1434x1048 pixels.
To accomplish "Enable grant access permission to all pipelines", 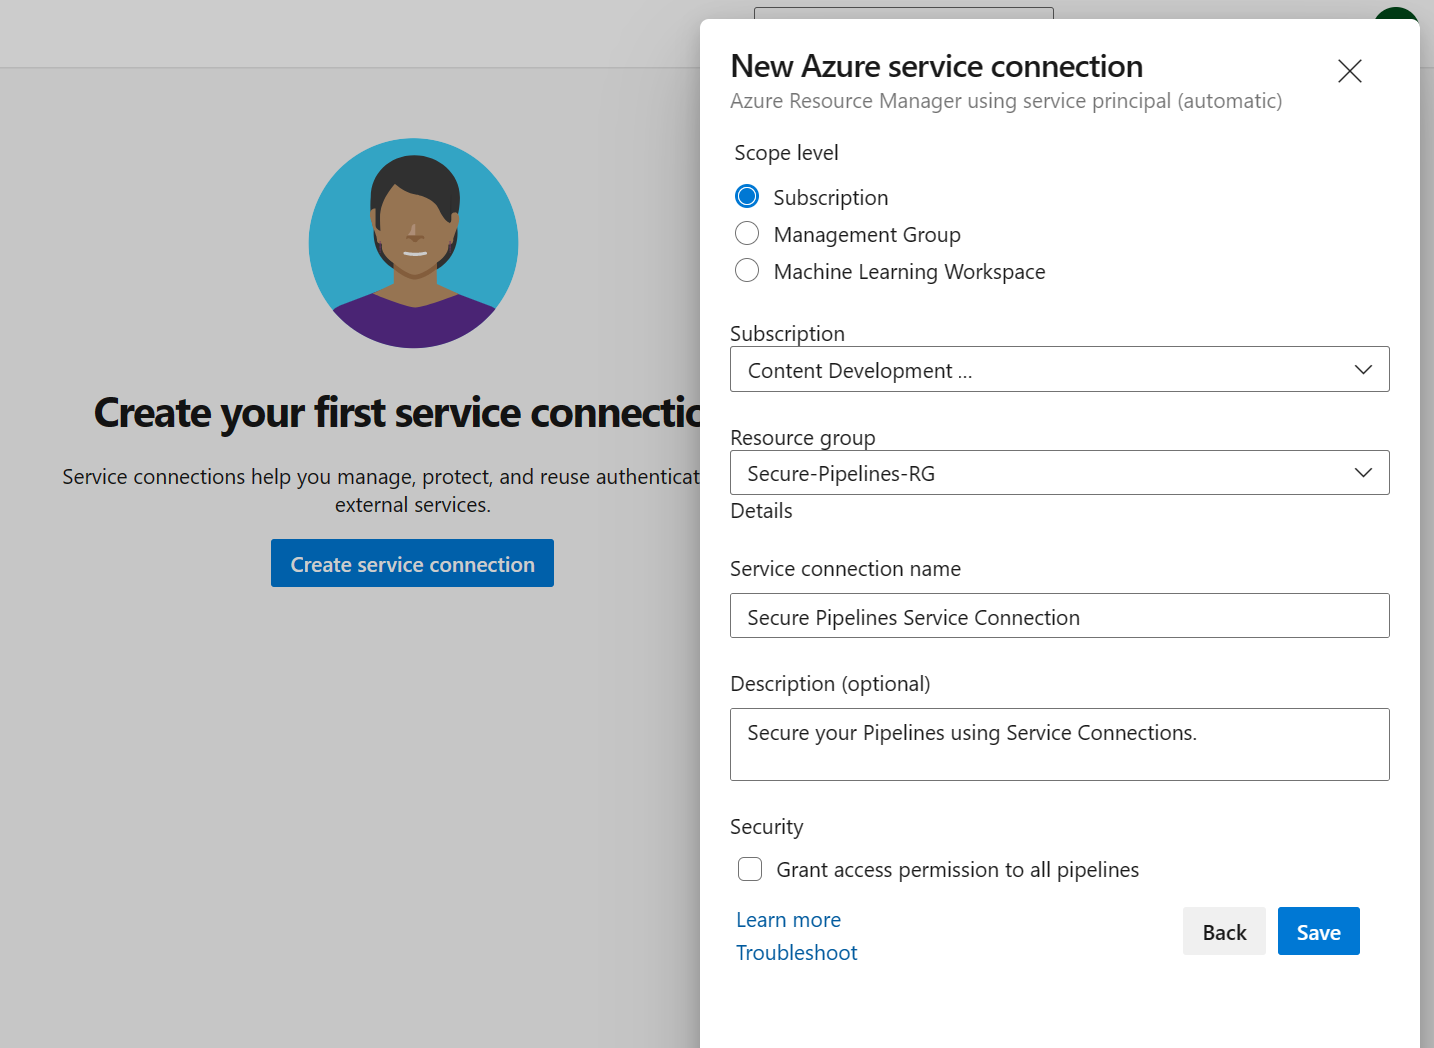I will pyautogui.click(x=750, y=869).
